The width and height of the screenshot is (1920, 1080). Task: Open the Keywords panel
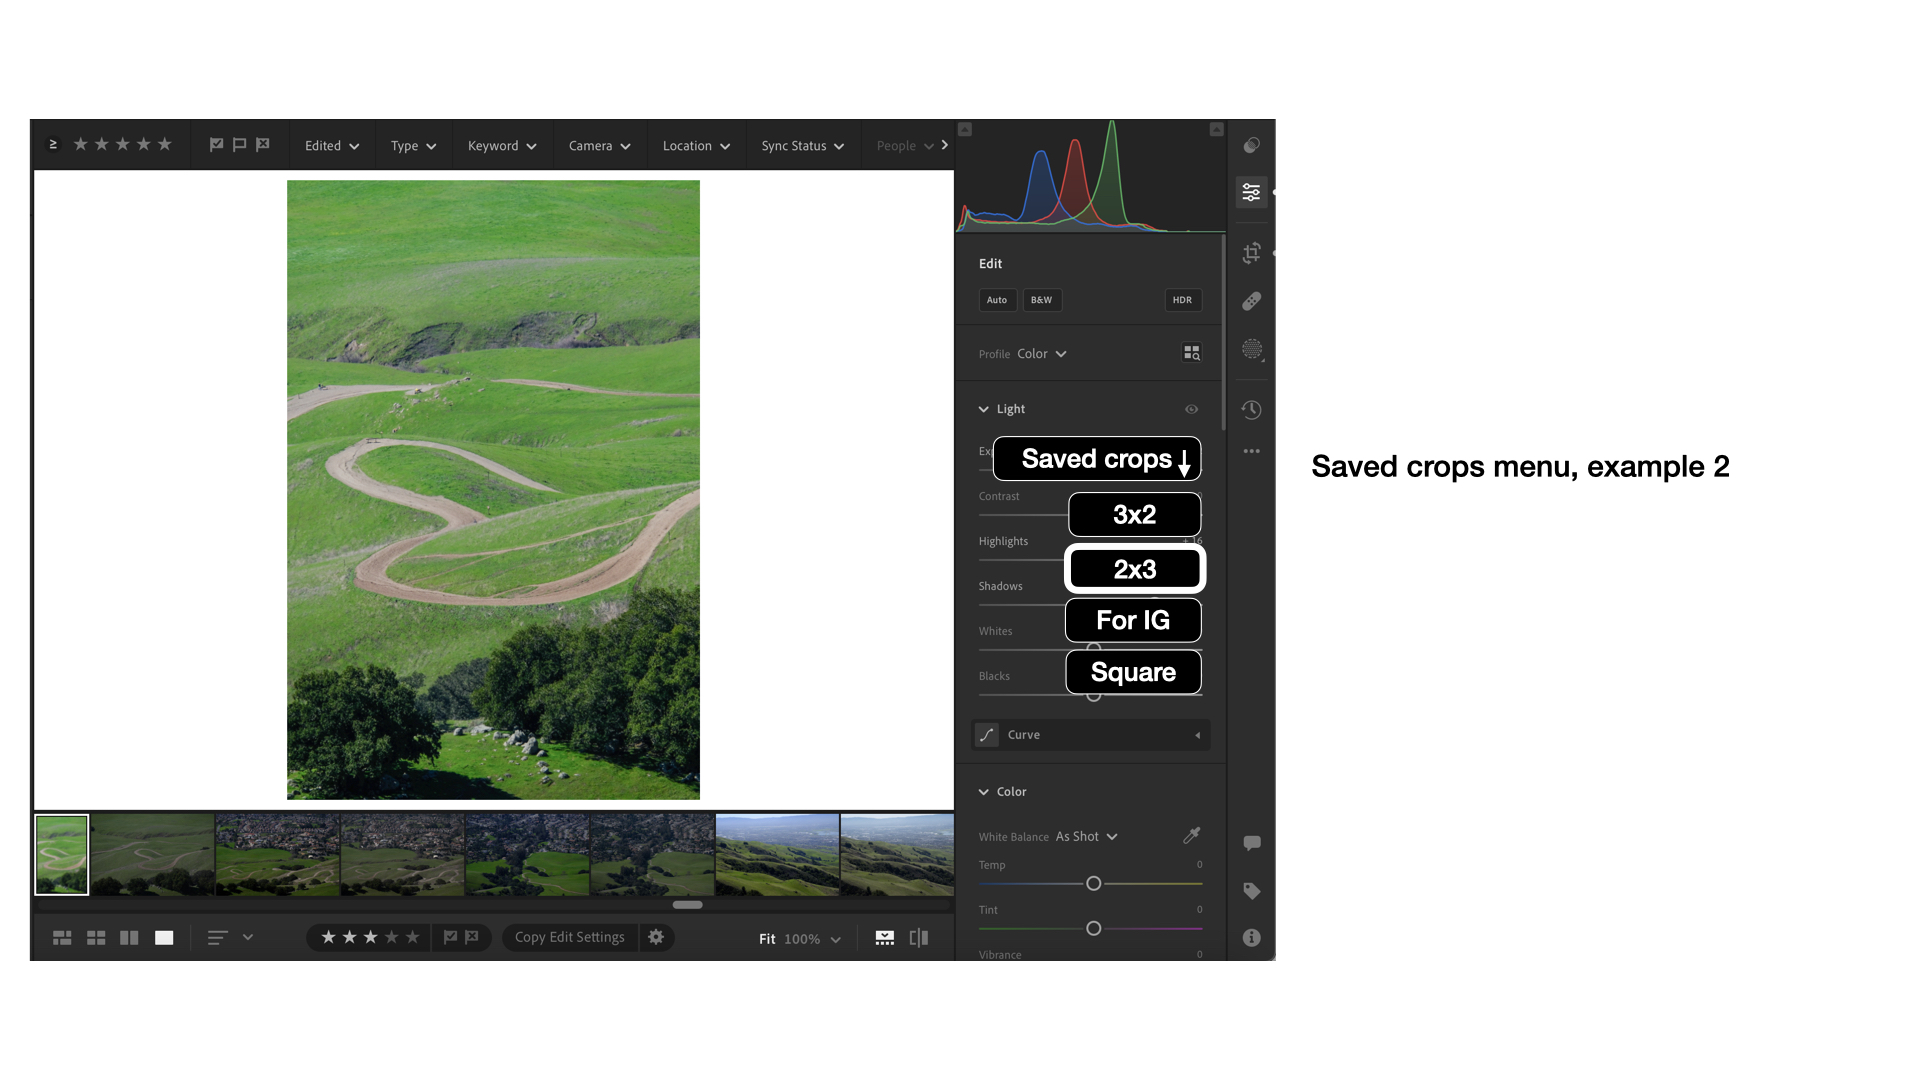pyautogui.click(x=1251, y=890)
